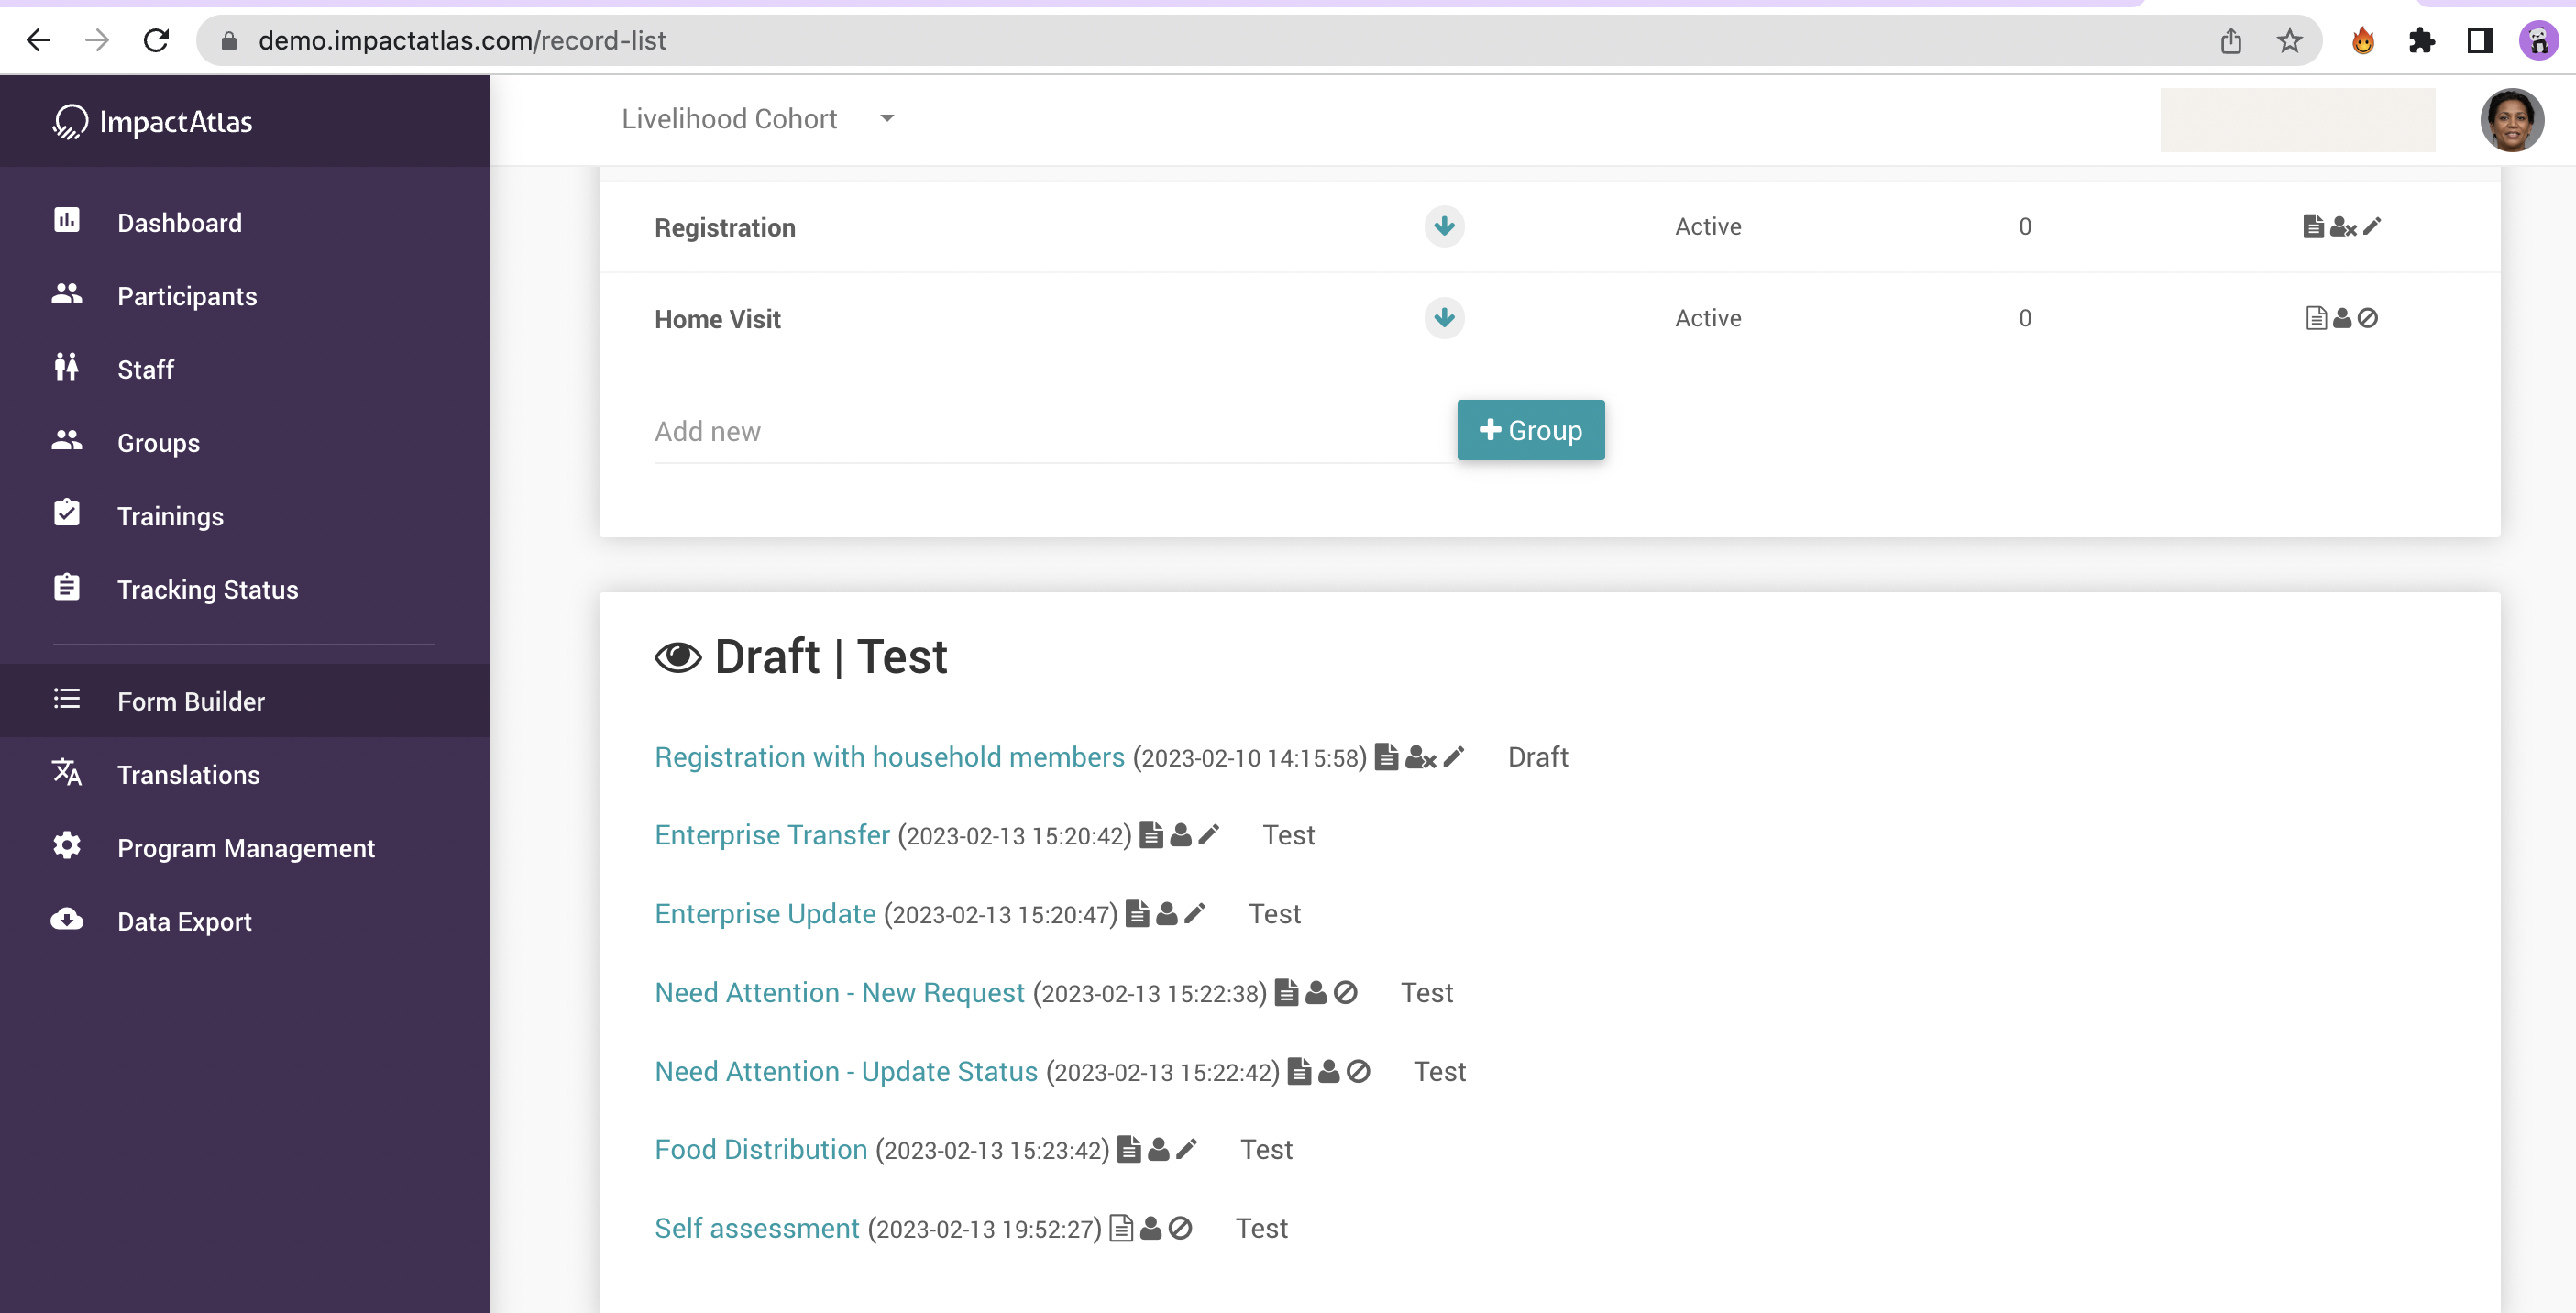
Task: Click the document icon in Home Visit row
Action: 2315,318
